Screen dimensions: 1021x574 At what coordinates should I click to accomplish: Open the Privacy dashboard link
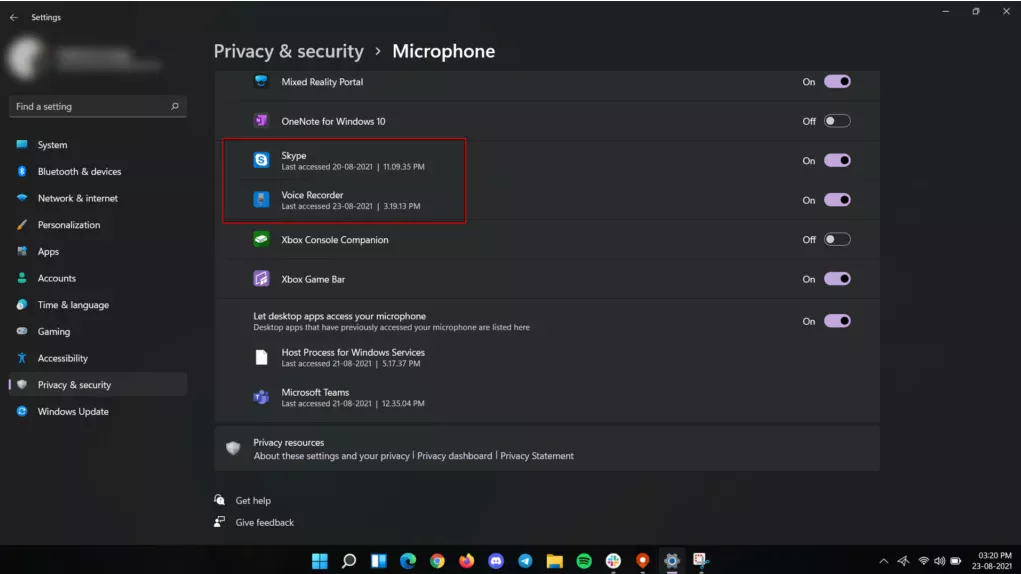coord(454,456)
